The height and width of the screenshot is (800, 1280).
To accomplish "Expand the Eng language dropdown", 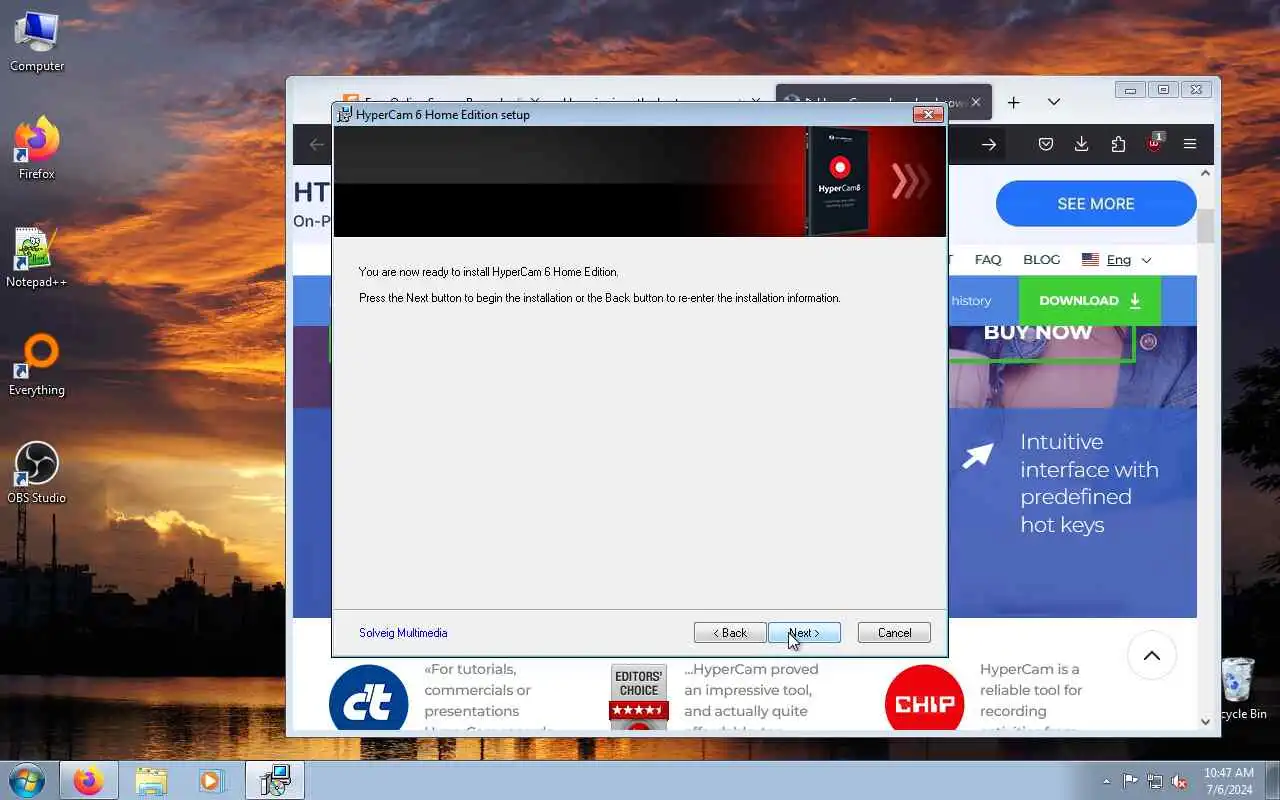I will [1117, 260].
